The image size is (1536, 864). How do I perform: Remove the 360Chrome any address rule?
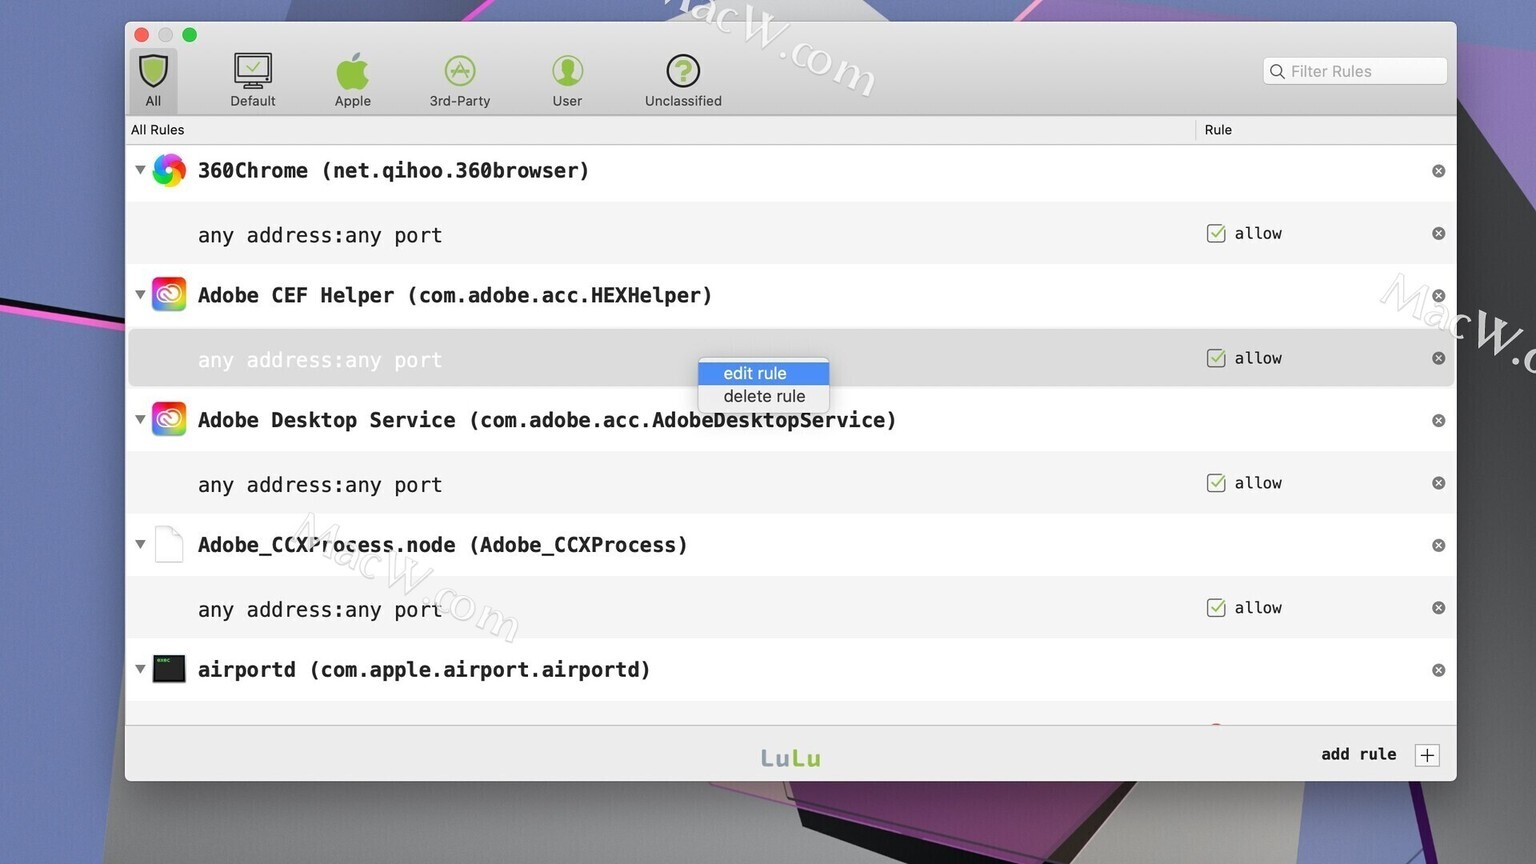[x=1438, y=233]
